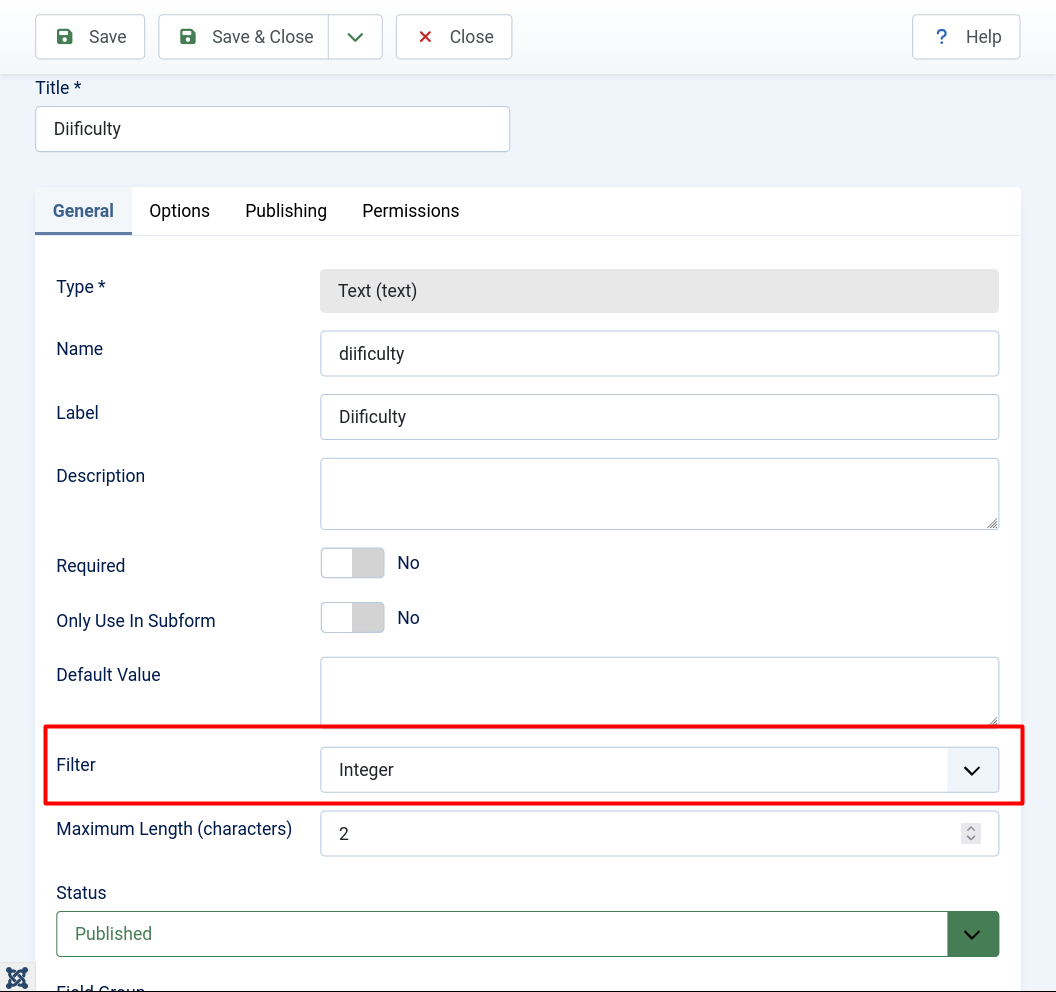This screenshot has height=992, width=1056.
Task: Switch to the Permissions tab
Action: 410,211
